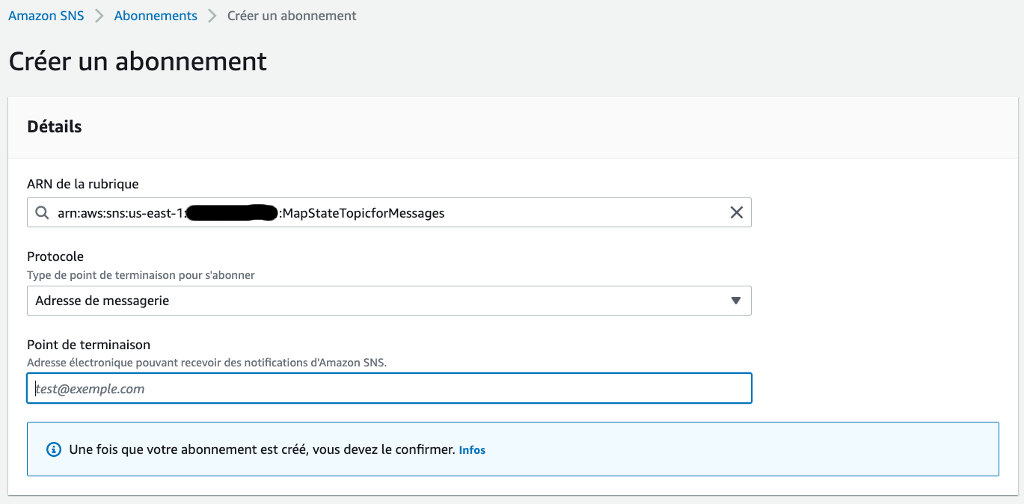The height and width of the screenshot is (504, 1024).
Task: Open the Adresse de messagerie protocol selector
Action: (389, 301)
